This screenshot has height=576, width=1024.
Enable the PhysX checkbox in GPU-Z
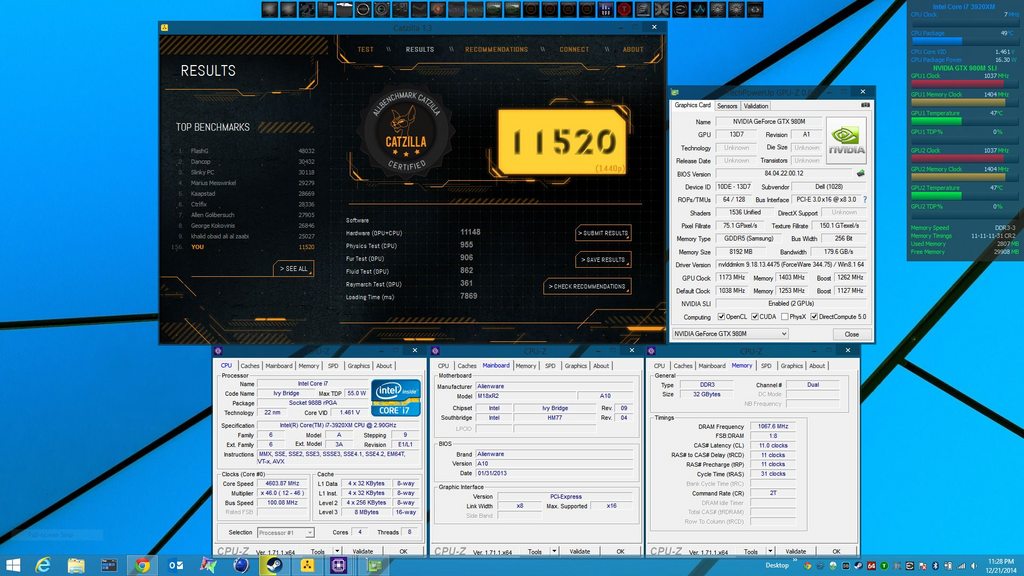coord(784,317)
